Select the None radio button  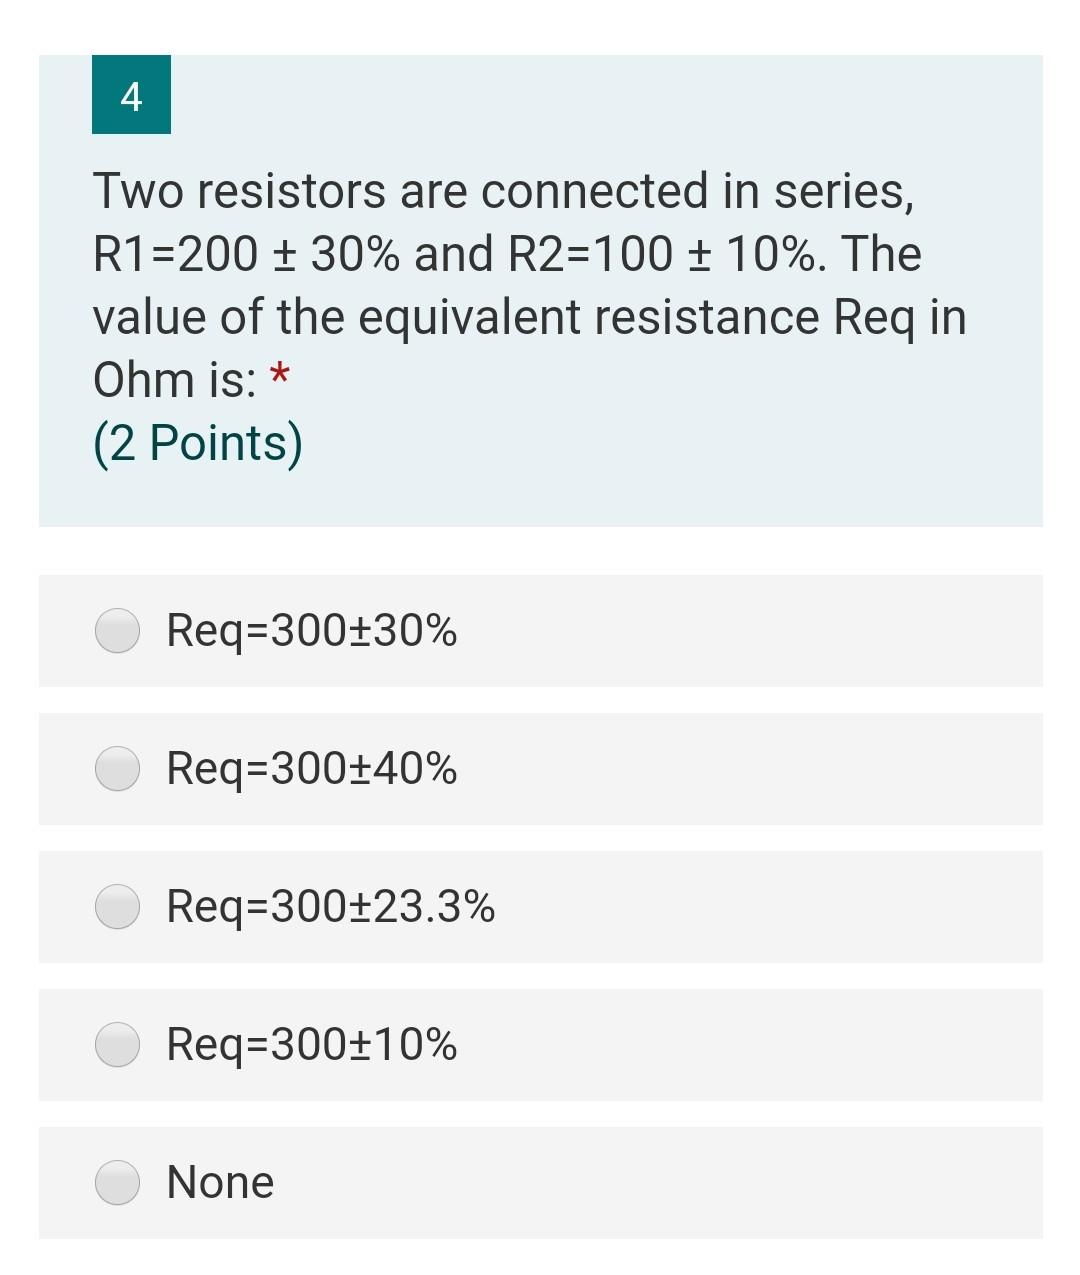[x=117, y=1182]
